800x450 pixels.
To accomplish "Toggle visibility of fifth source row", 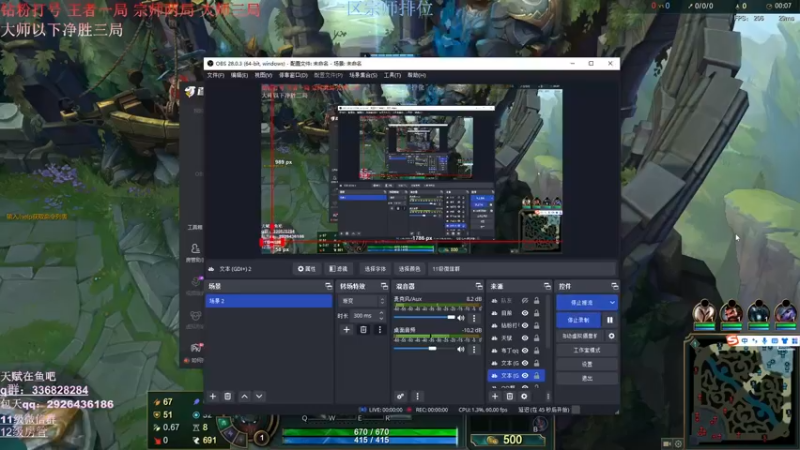I will point(525,351).
